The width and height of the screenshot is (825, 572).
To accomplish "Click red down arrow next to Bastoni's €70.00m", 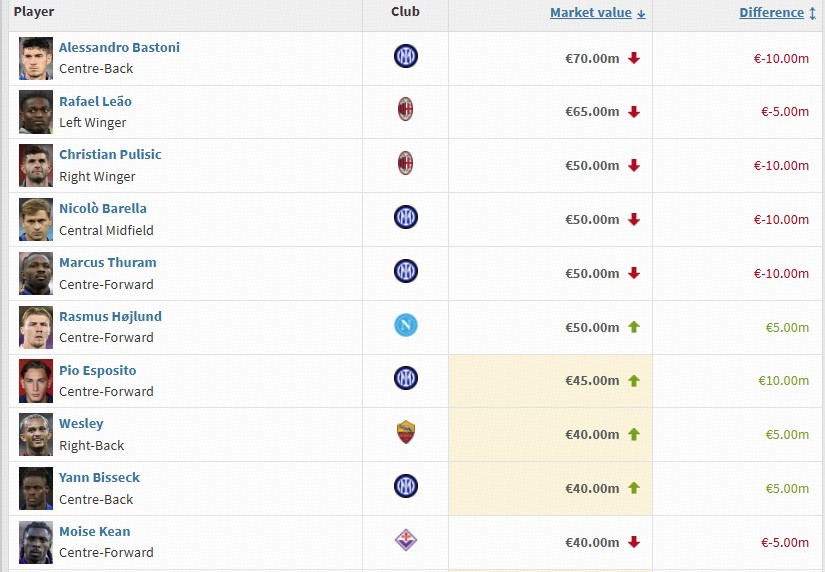I will pyautogui.click(x=634, y=58).
